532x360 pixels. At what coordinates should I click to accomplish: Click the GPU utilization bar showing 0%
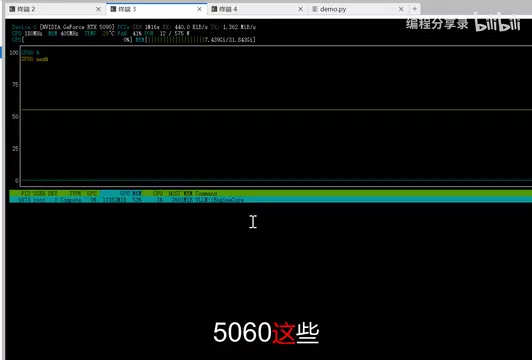tap(72, 40)
